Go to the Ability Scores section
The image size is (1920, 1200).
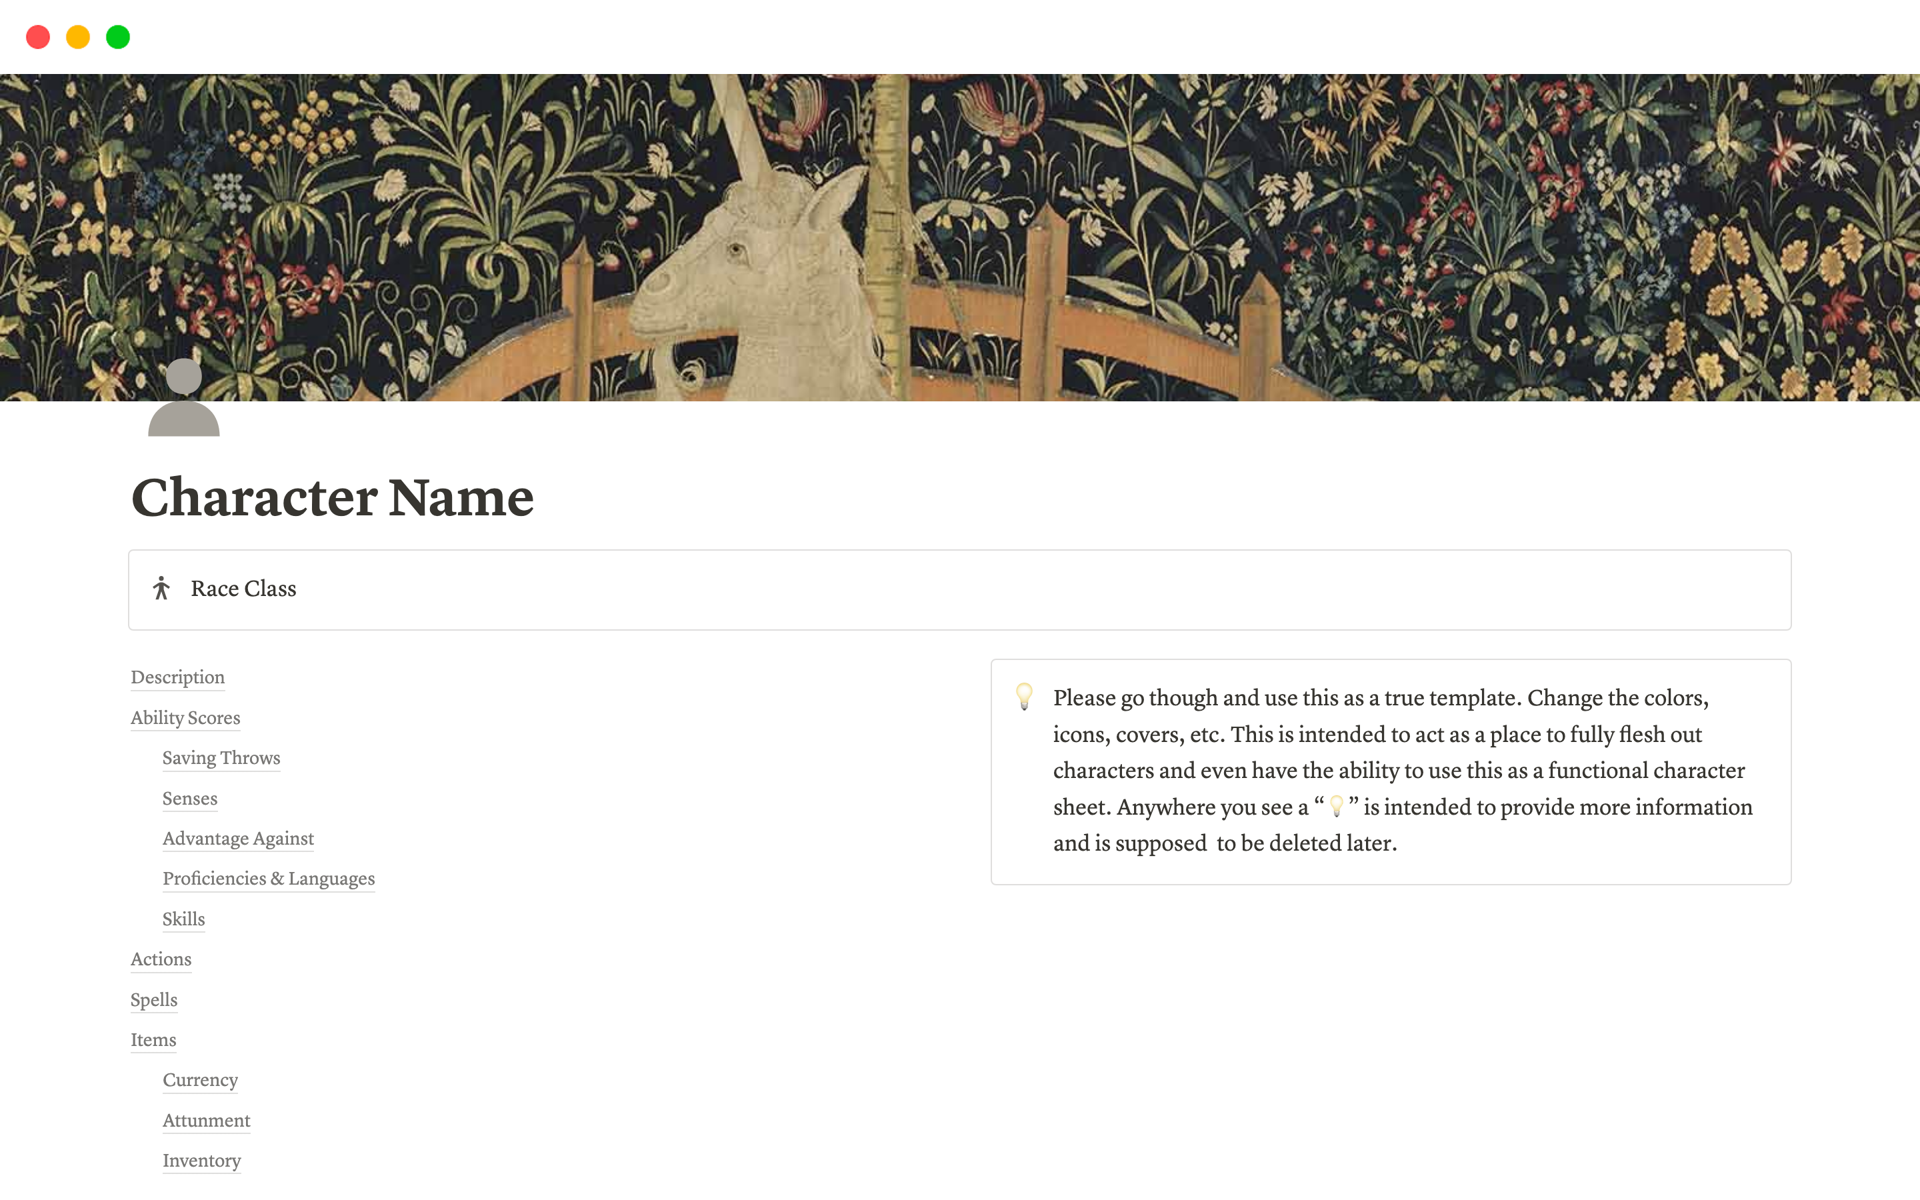click(x=185, y=718)
